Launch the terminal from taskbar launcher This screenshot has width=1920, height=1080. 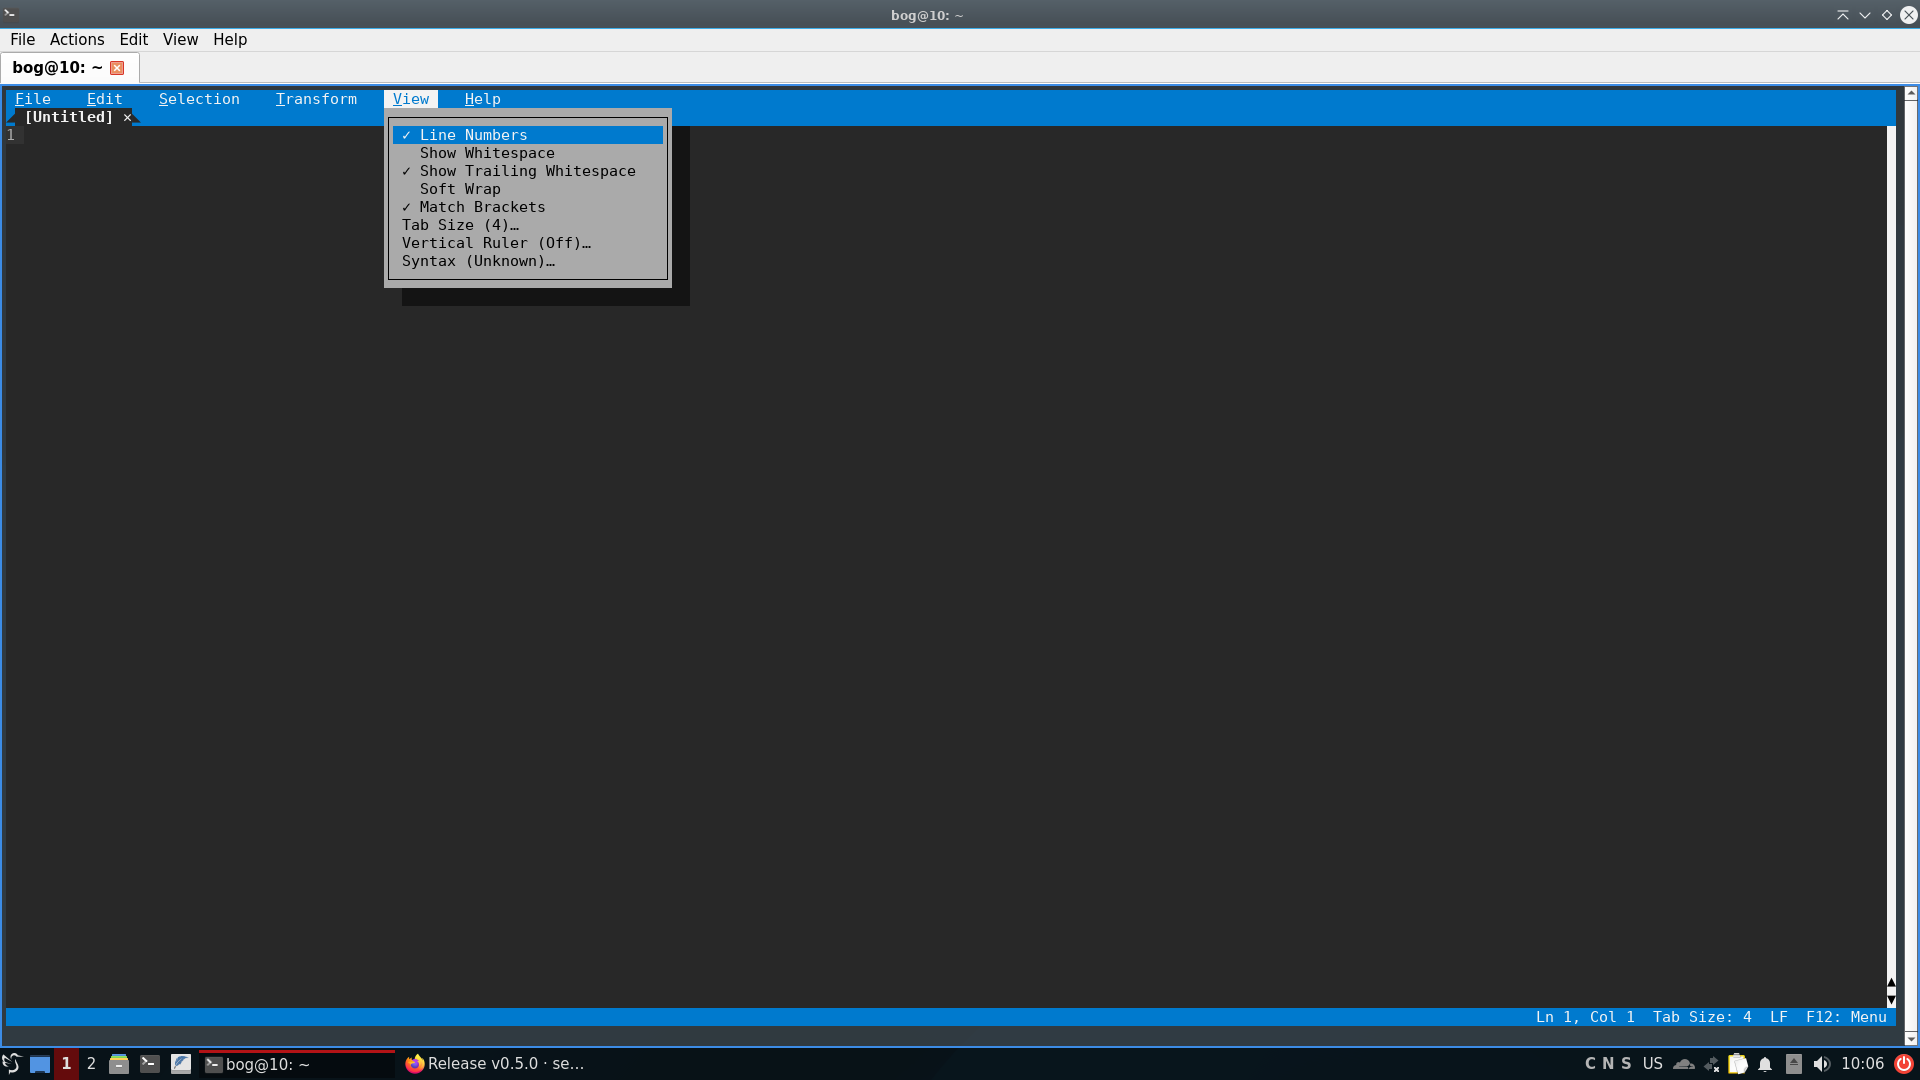(x=150, y=1064)
